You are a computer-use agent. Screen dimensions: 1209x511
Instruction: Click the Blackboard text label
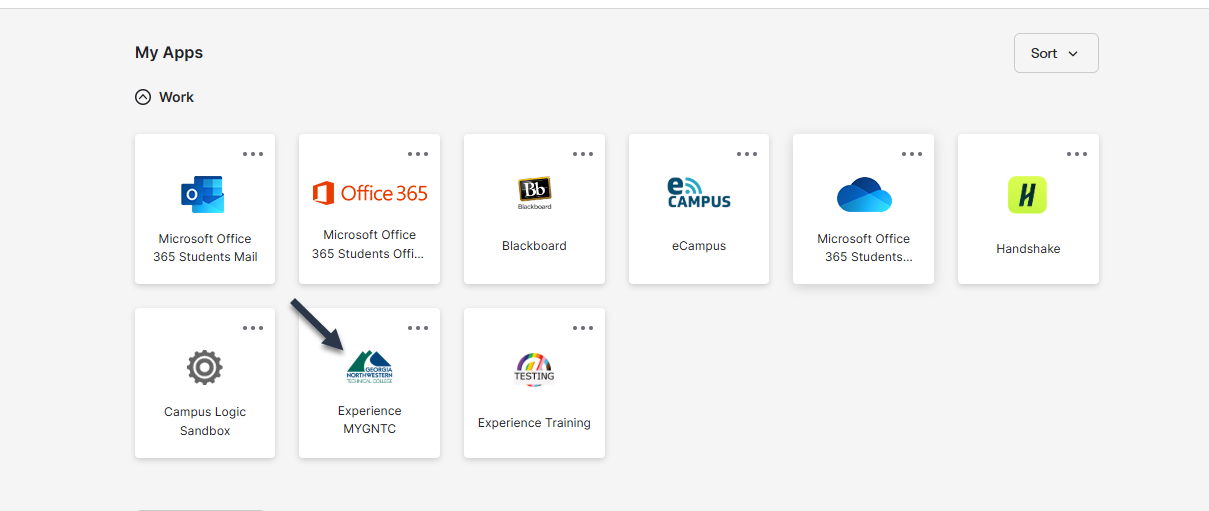tap(534, 245)
